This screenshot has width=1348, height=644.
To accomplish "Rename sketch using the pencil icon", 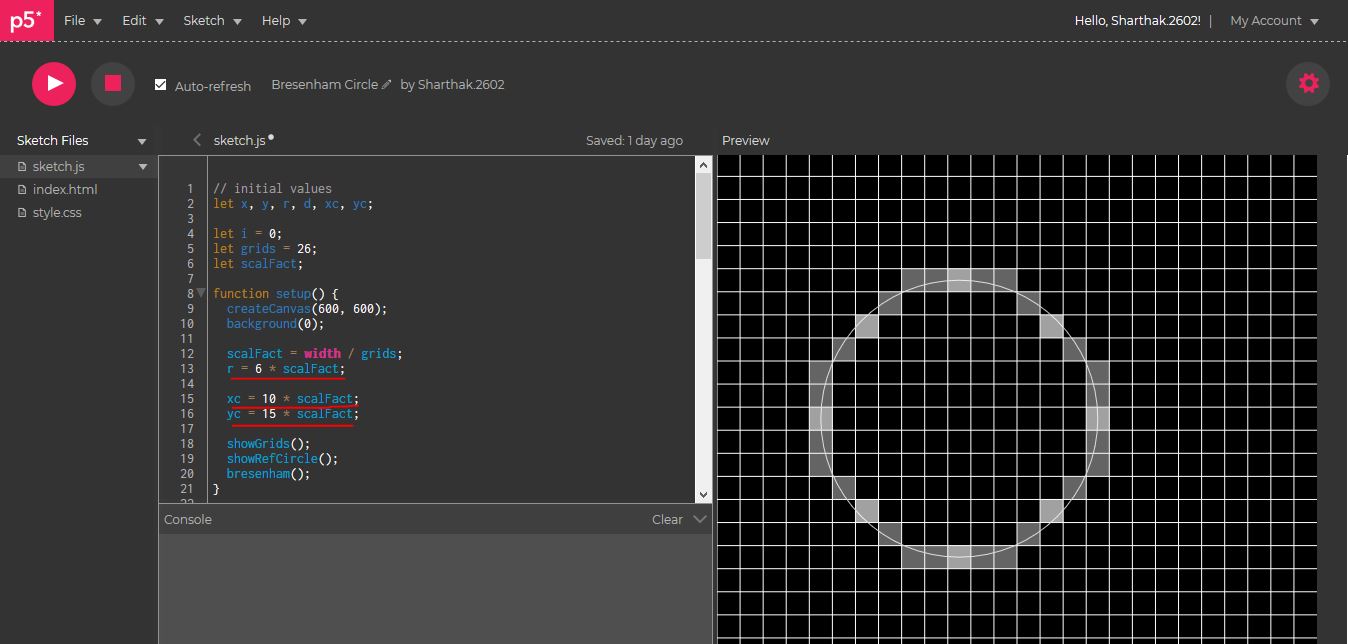I will coord(385,84).
